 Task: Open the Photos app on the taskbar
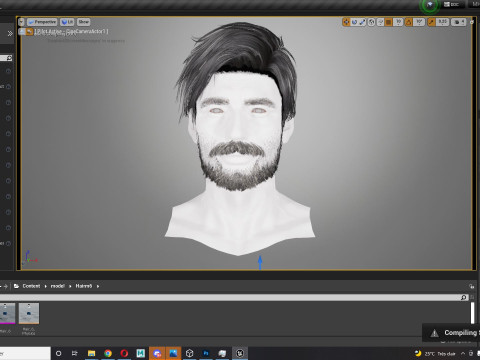coord(173,353)
